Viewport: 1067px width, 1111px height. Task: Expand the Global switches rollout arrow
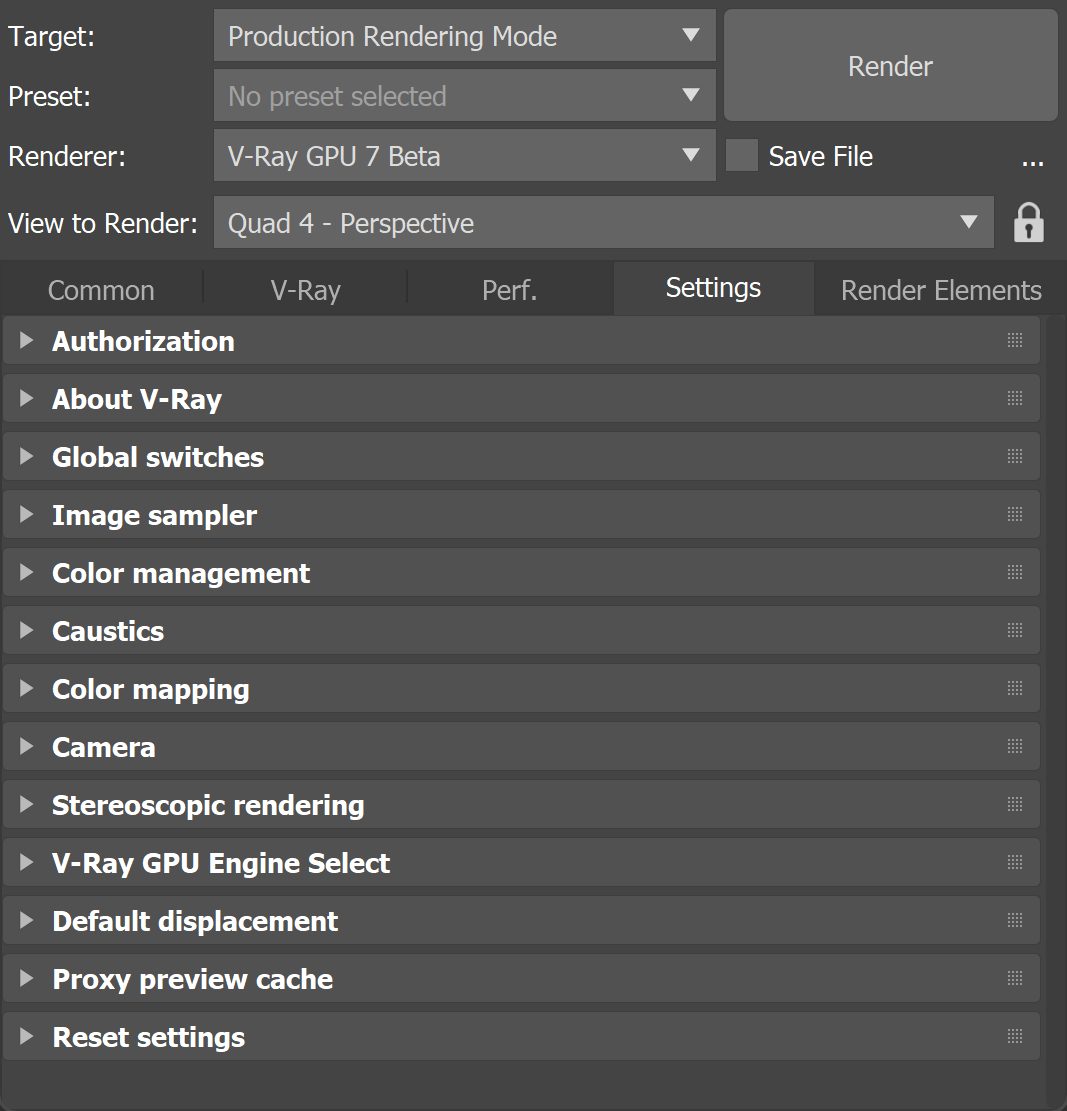[26, 457]
